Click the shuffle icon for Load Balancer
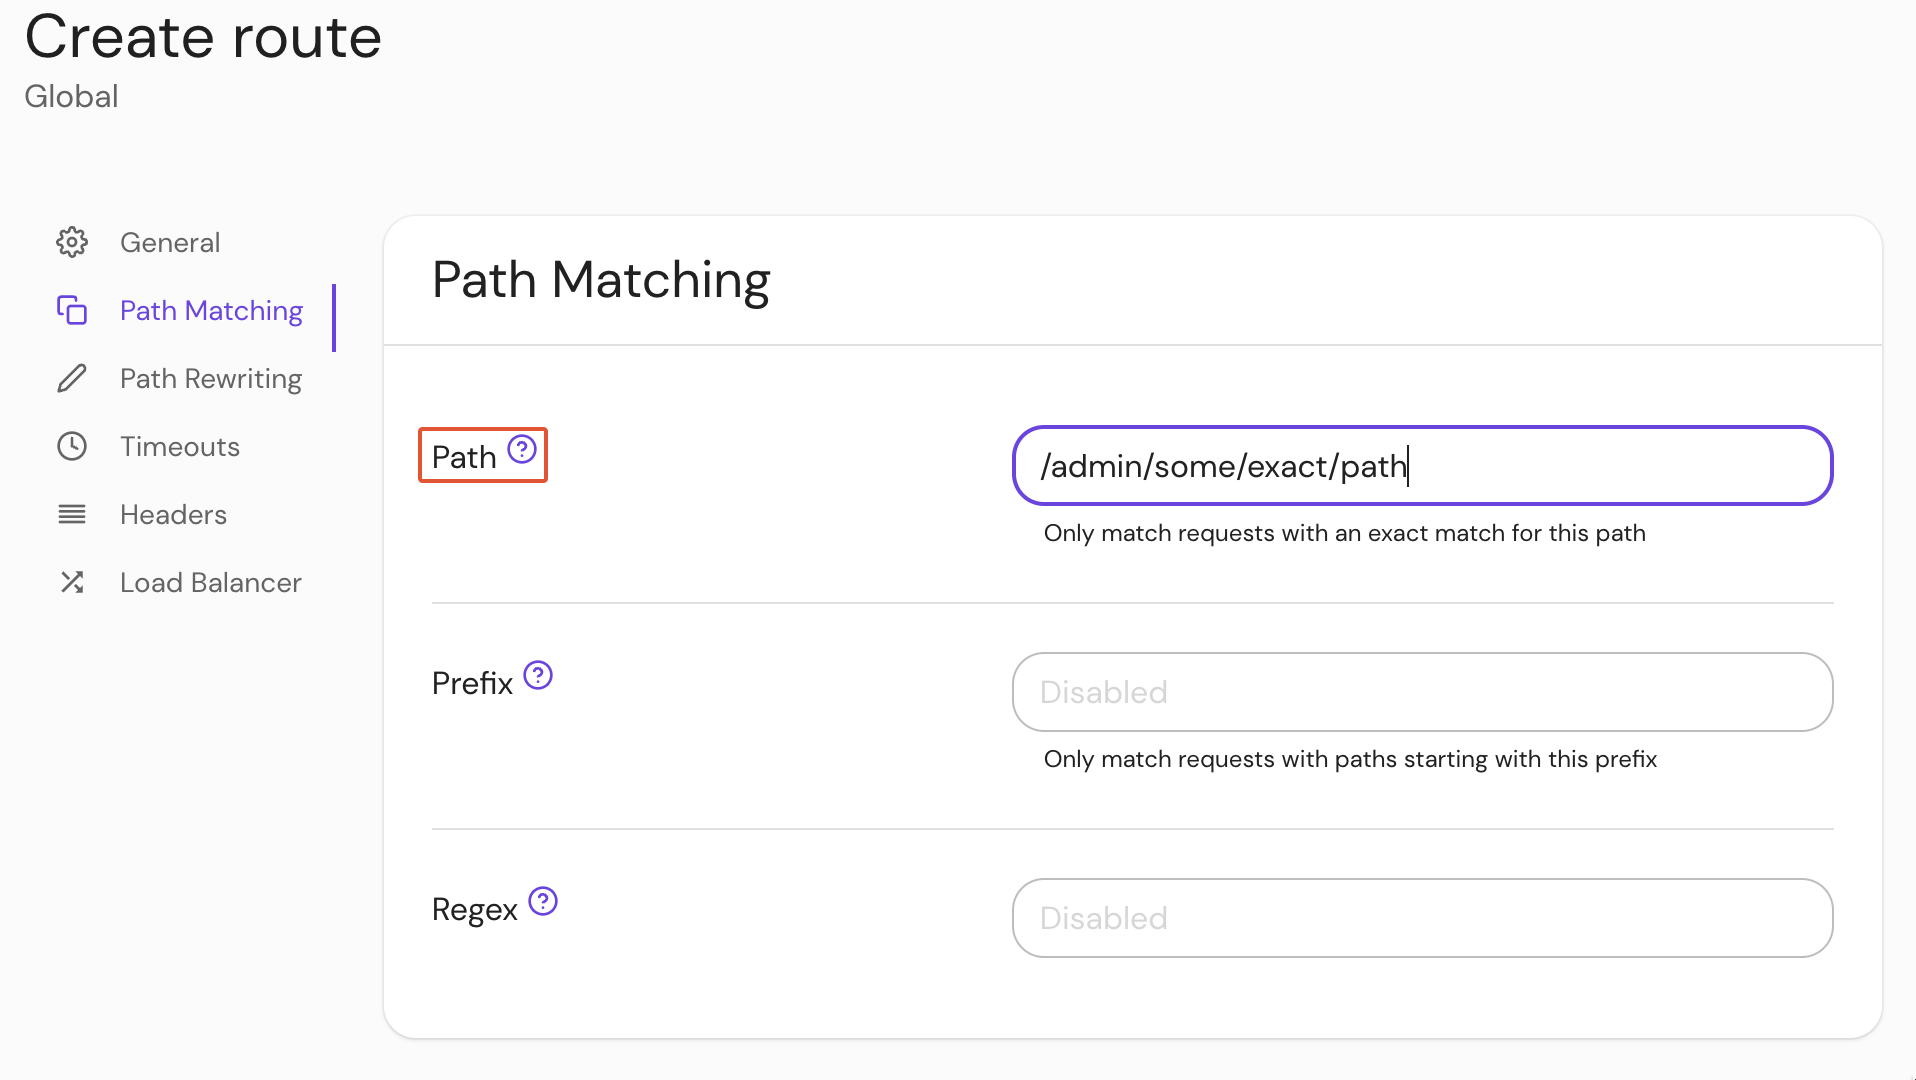The width and height of the screenshot is (1916, 1080). tap(71, 582)
